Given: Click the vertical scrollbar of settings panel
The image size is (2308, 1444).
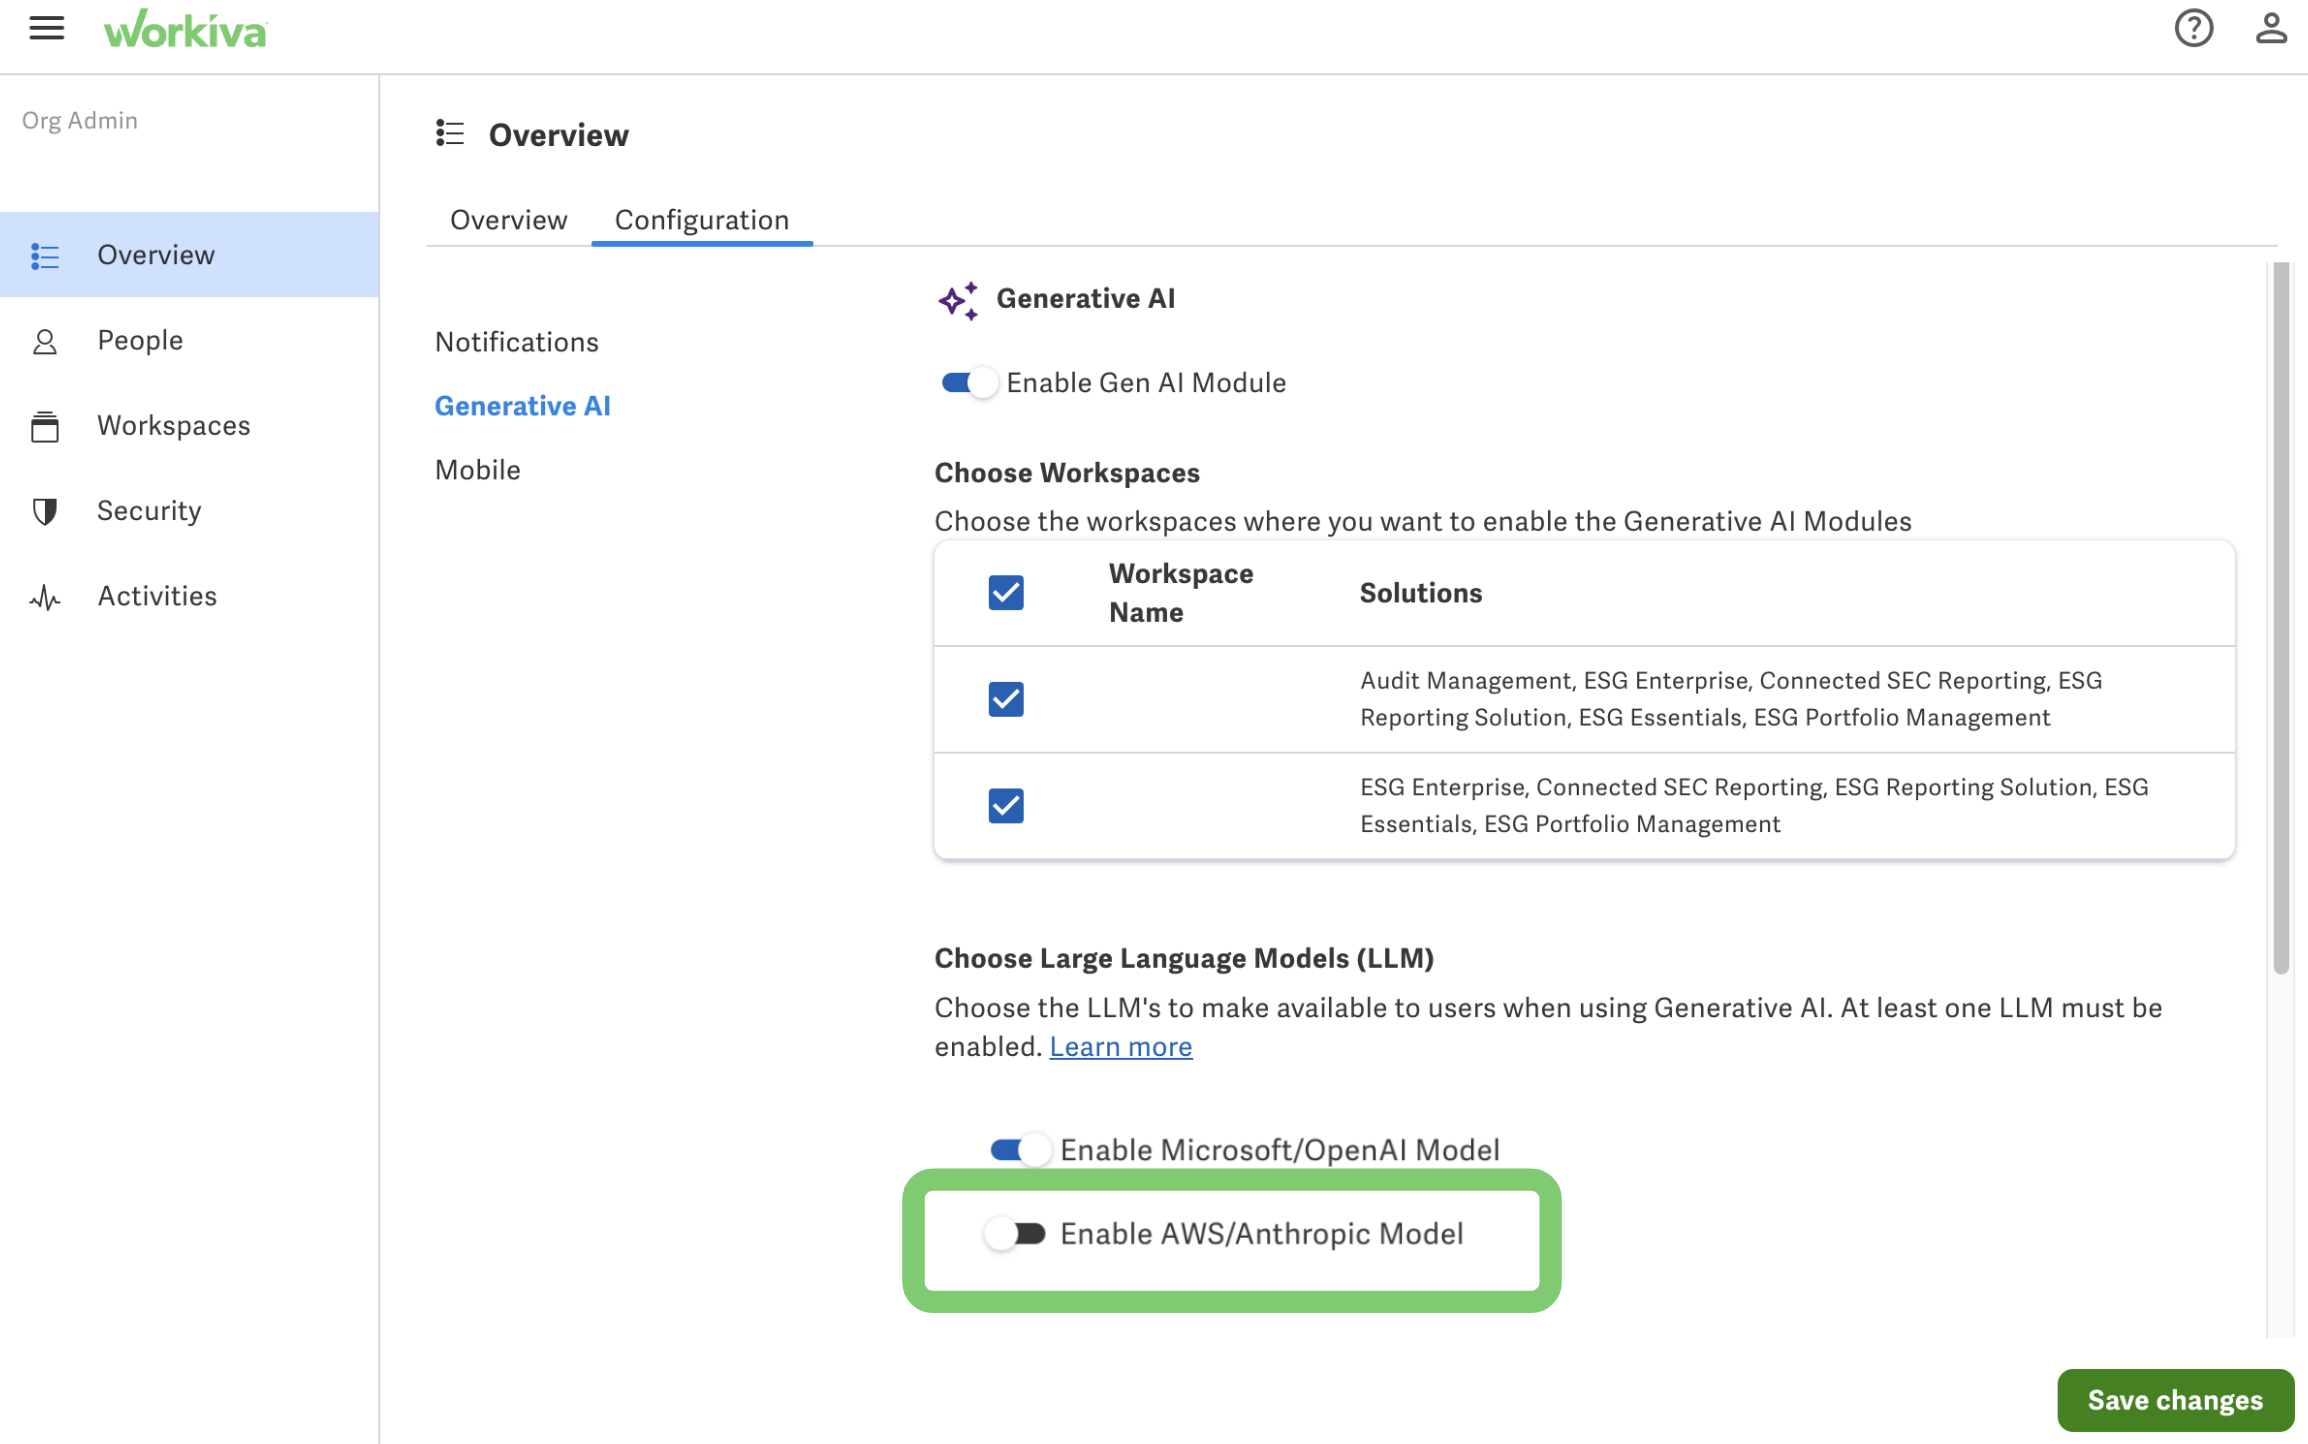Looking at the screenshot, I should [2281, 618].
